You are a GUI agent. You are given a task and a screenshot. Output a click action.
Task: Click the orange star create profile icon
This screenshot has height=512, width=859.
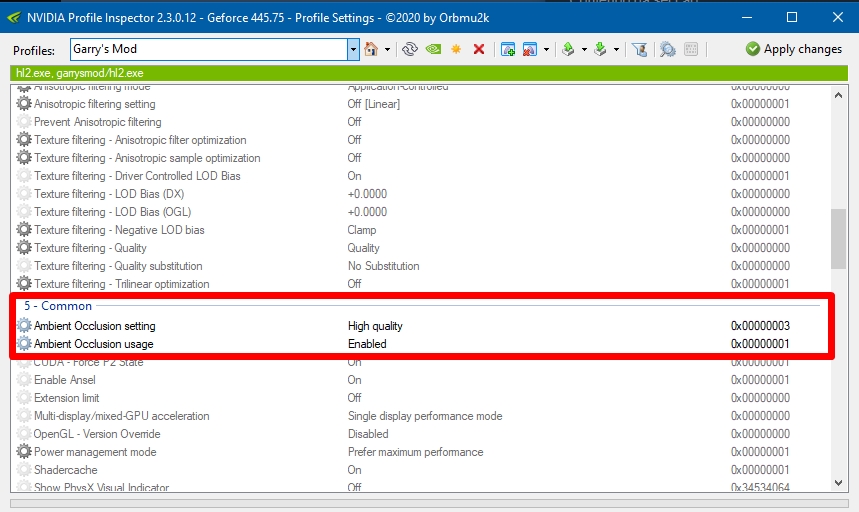[456, 49]
